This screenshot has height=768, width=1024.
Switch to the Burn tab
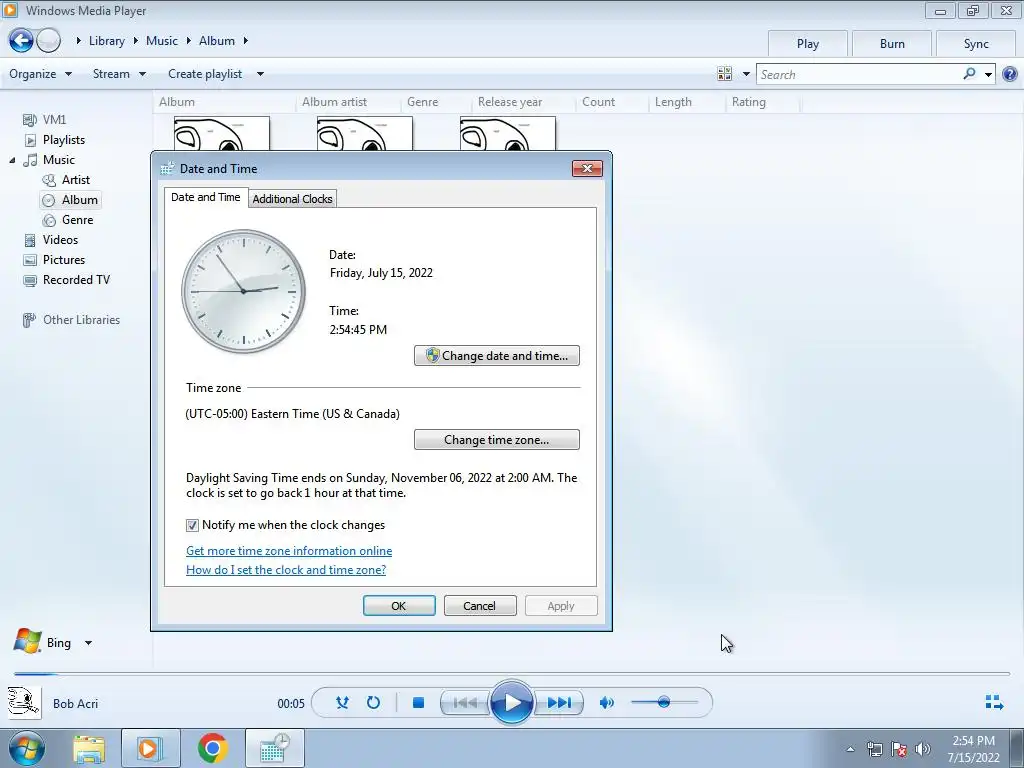click(892, 44)
